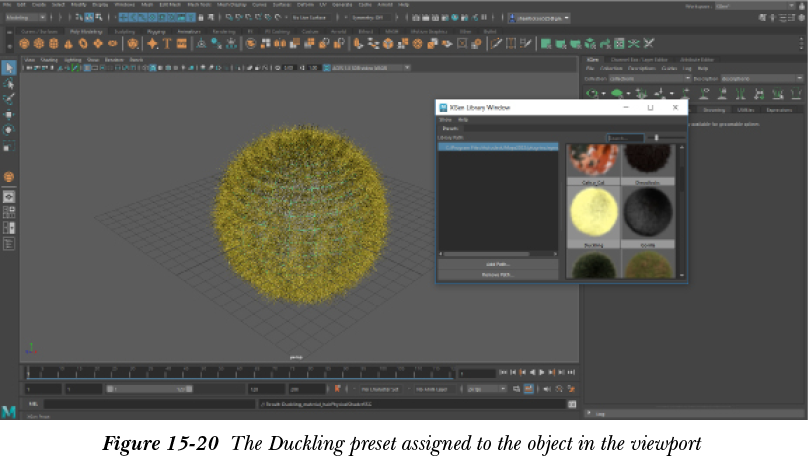This screenshot has width=808, height=465.
Task: Click the polygon sphere shelf icon
Action: pyautogui.click(x=25, y=44)
